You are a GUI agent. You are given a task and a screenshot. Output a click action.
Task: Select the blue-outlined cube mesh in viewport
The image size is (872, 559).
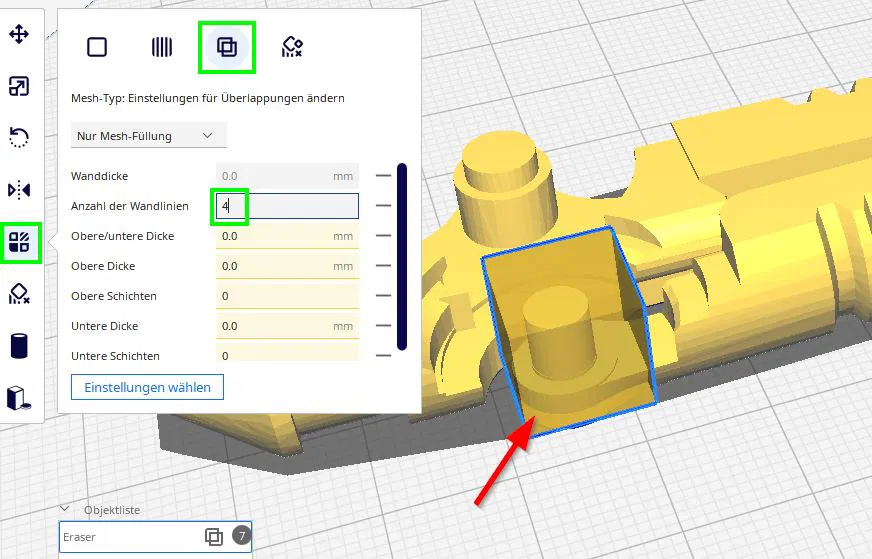[x=568, y=334]
